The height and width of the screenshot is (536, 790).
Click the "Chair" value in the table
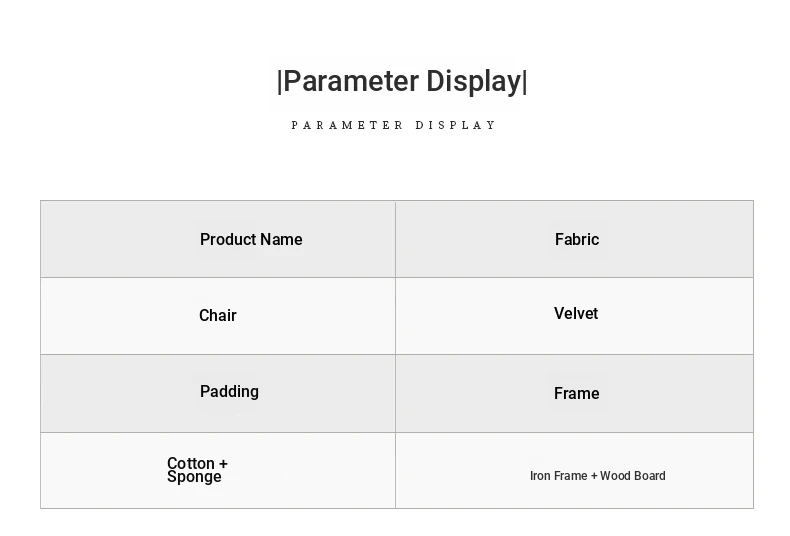218,316
